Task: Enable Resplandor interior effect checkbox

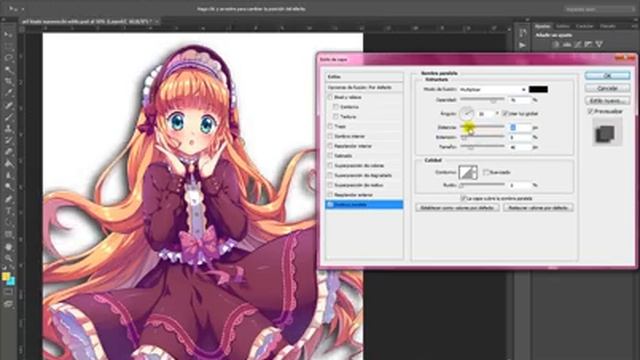Action: pos(330,146)
